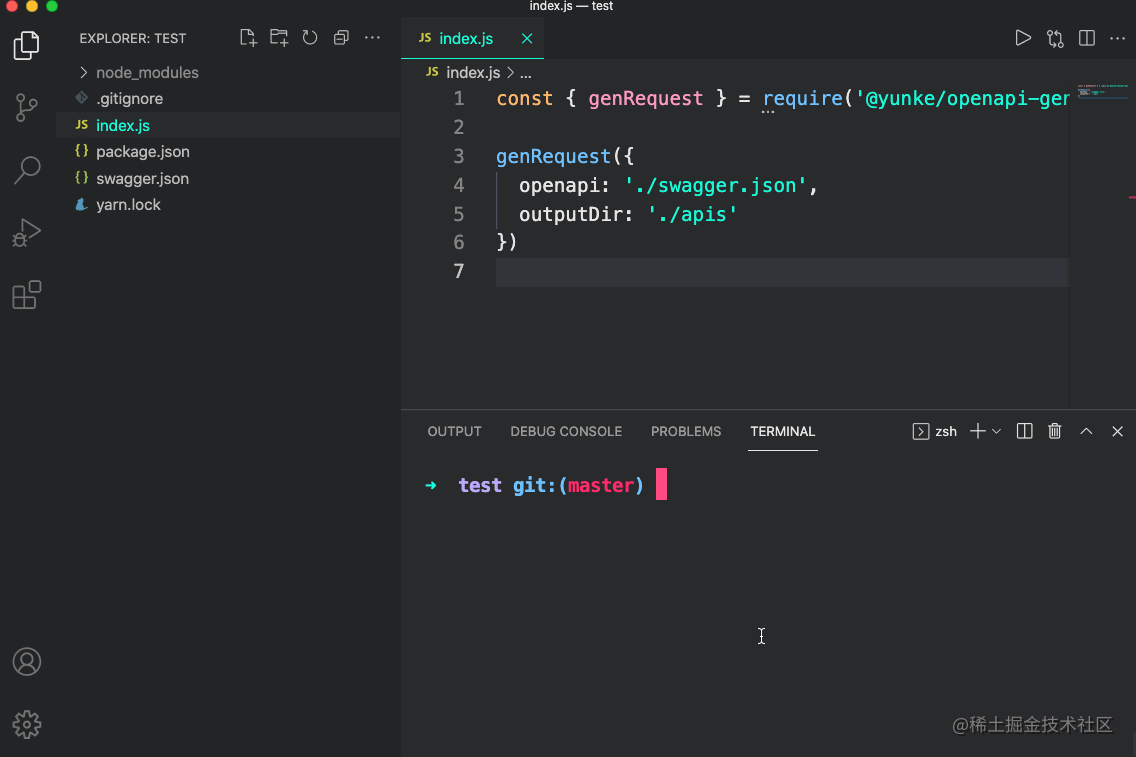Screen dimensions: 1136x757
Task: Split the terminal panel
Action: click(x=1024, y=432)
